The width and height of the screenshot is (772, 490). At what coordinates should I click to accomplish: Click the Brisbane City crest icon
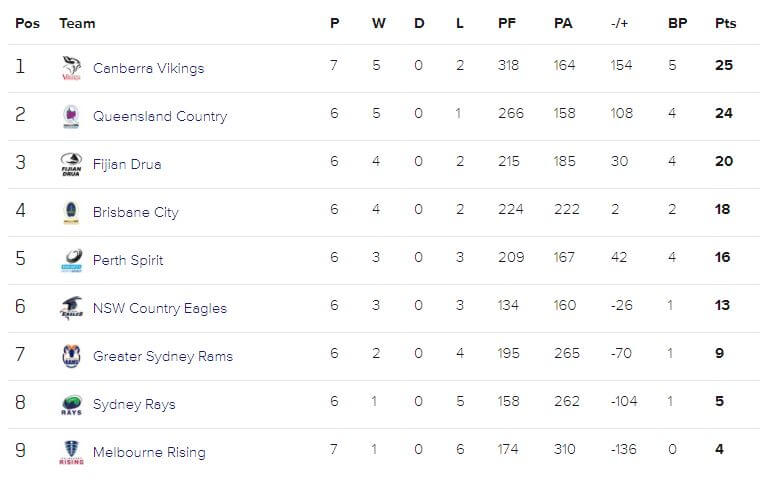coord(71,212)
